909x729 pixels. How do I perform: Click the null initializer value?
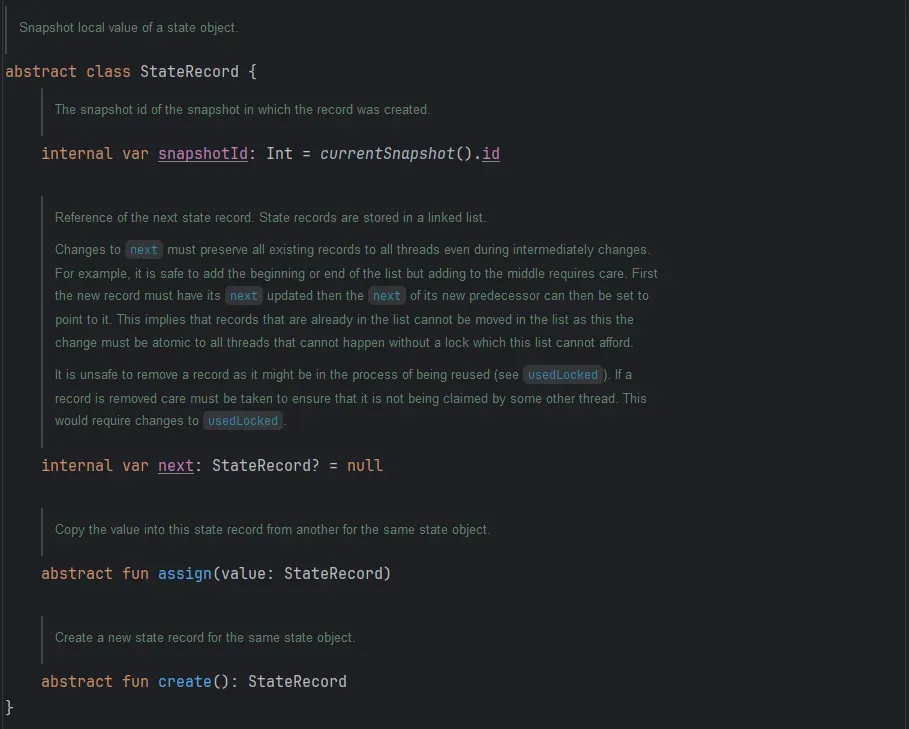[365, 466]
